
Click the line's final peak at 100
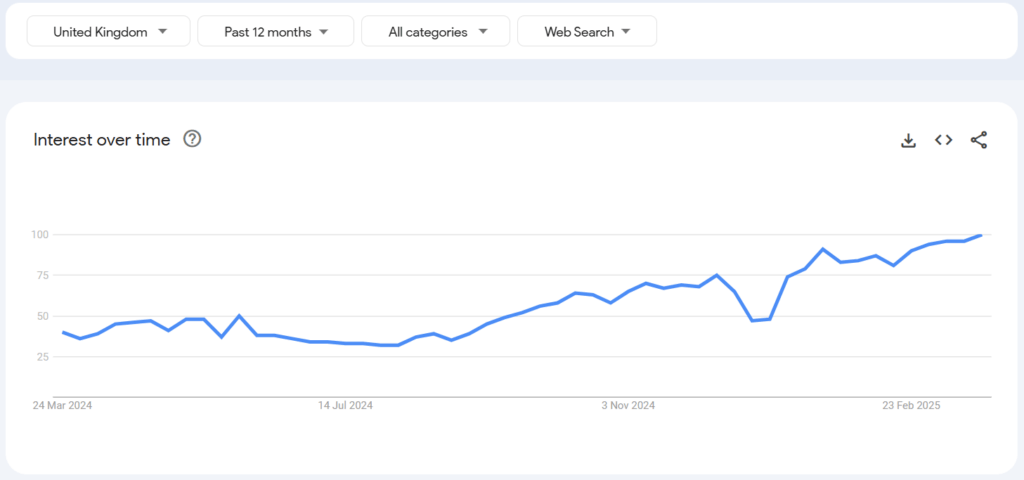(x=982, y=235)
